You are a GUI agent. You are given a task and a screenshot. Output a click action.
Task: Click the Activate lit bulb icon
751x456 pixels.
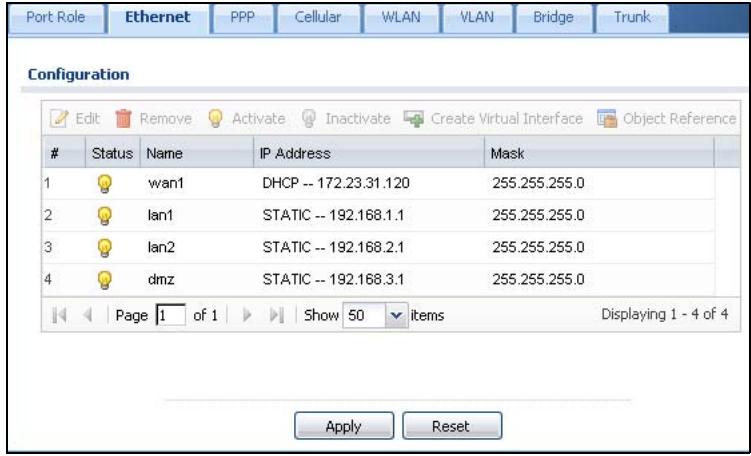click(216, 118)
